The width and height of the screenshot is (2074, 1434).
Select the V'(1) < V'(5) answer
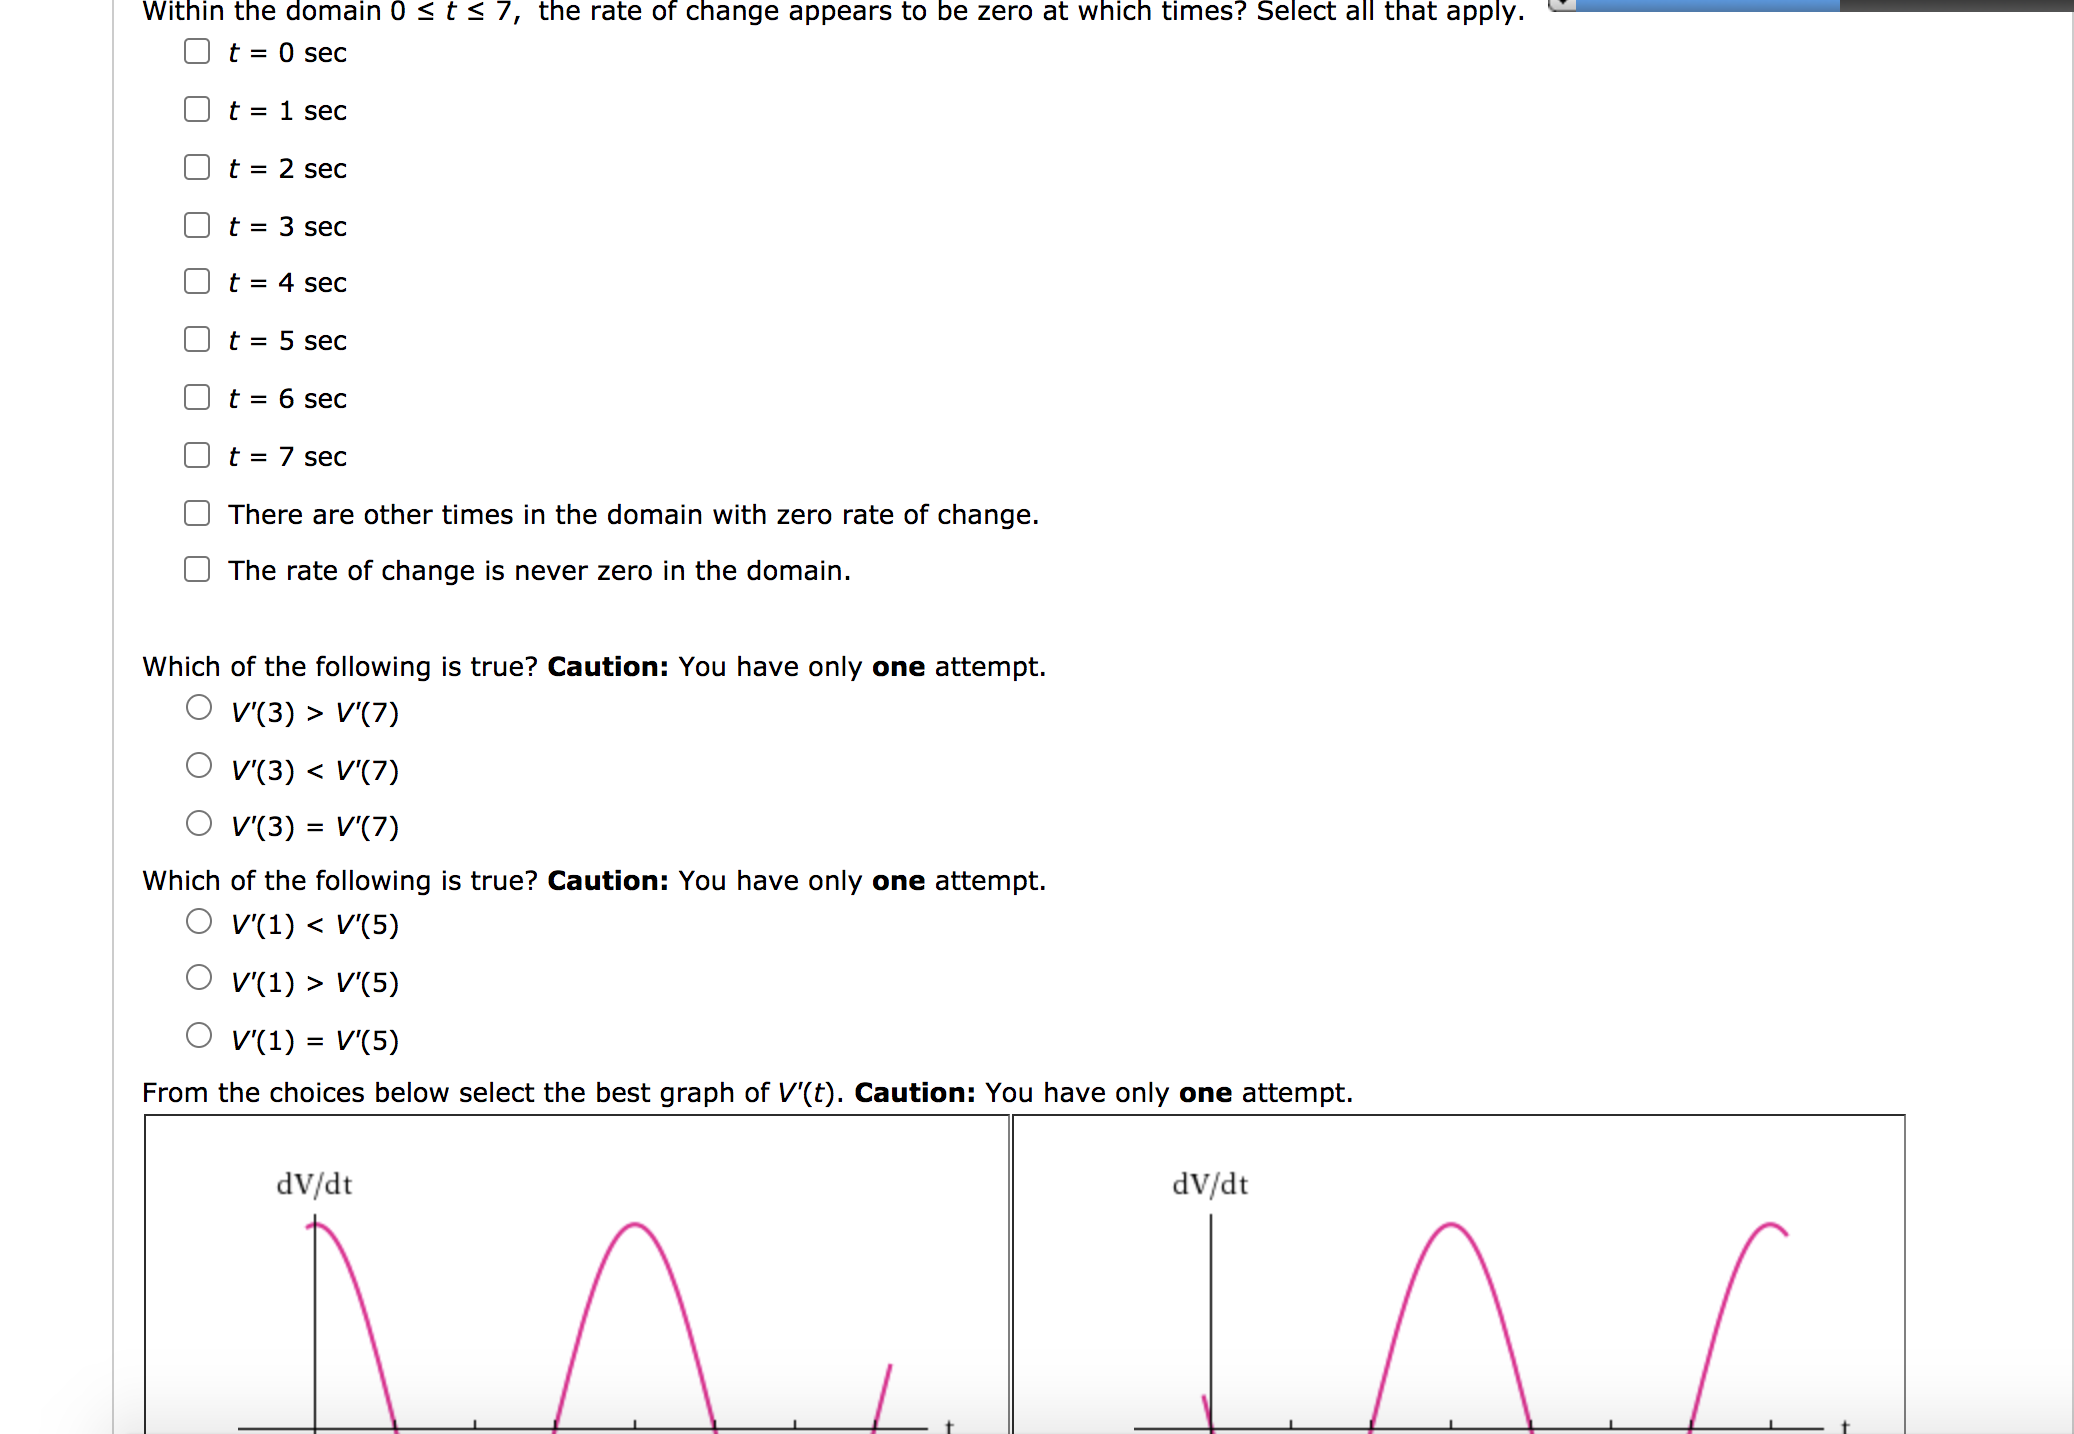click(199, 920)
